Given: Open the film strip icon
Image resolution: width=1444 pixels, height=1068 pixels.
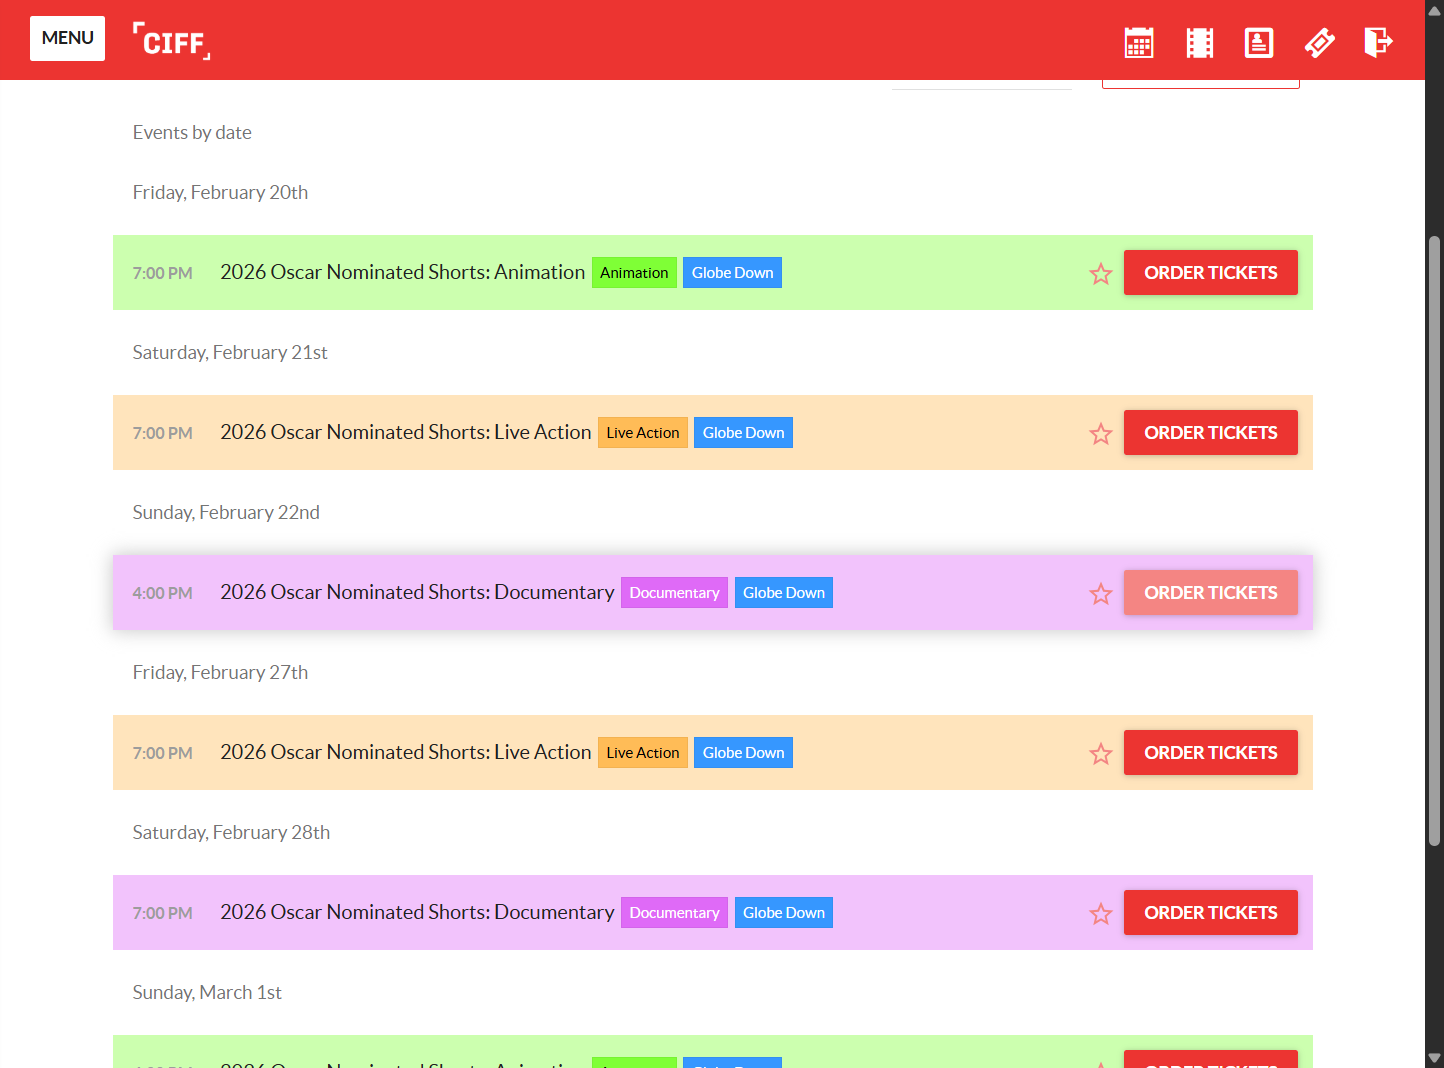Looking at the screenshot, I should click(x=1199, y=42).
